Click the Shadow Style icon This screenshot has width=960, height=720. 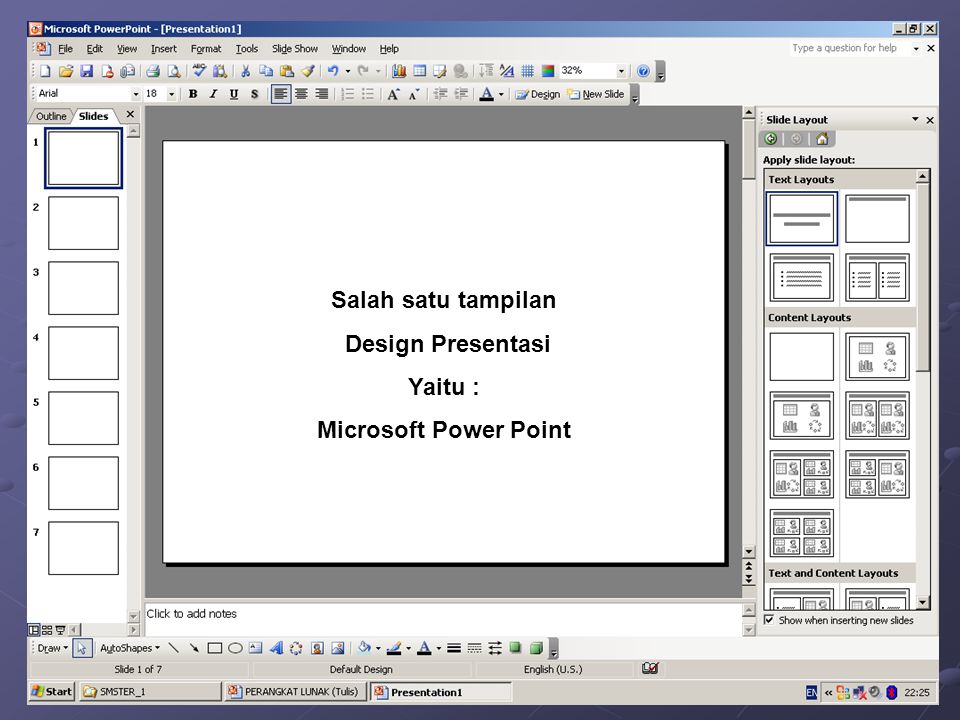click(x=516, y=648)
